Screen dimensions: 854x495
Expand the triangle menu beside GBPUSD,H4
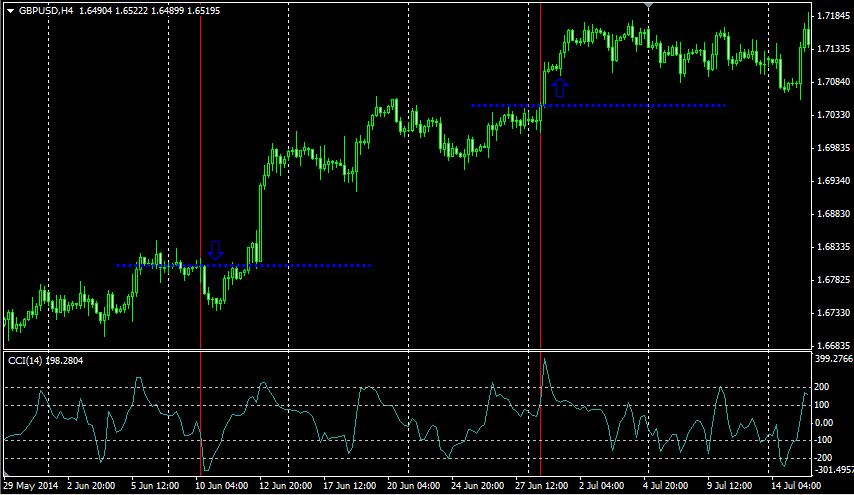tap(10, 11)
